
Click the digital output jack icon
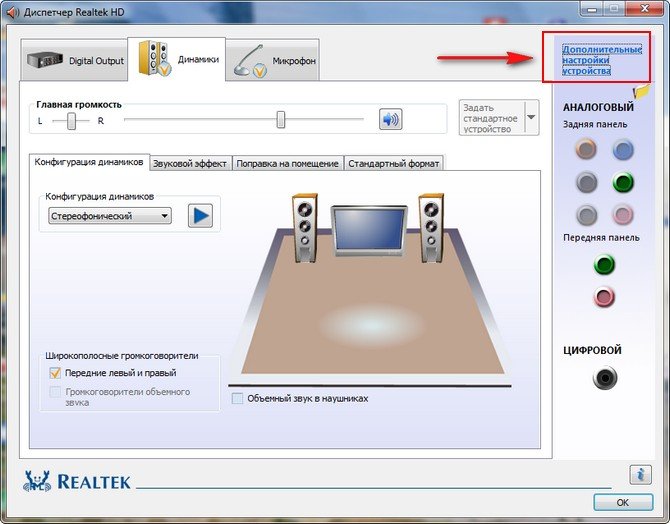[x=605, y=378]
